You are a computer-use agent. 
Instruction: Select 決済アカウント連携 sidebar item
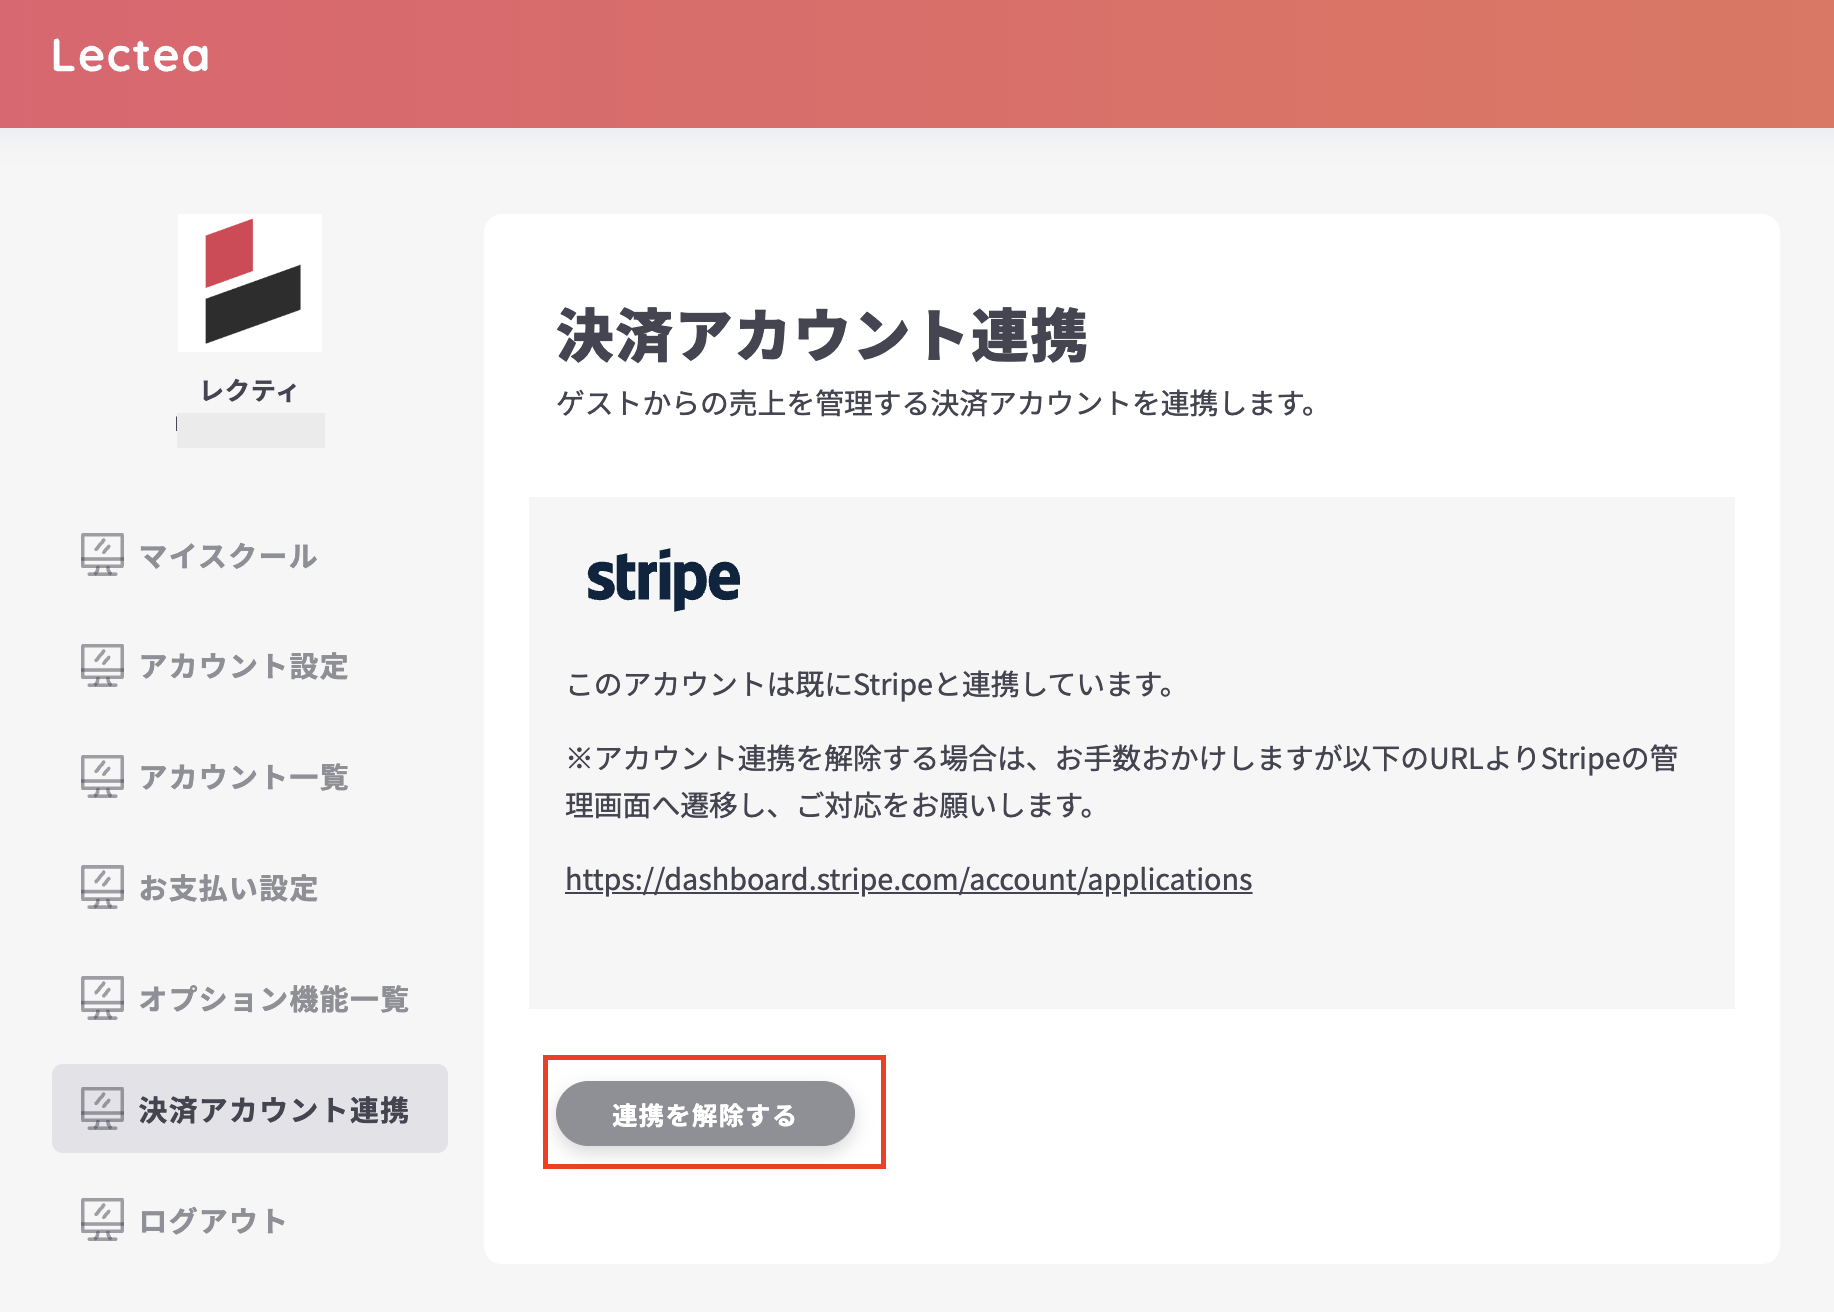click(x=274, y=1110)
